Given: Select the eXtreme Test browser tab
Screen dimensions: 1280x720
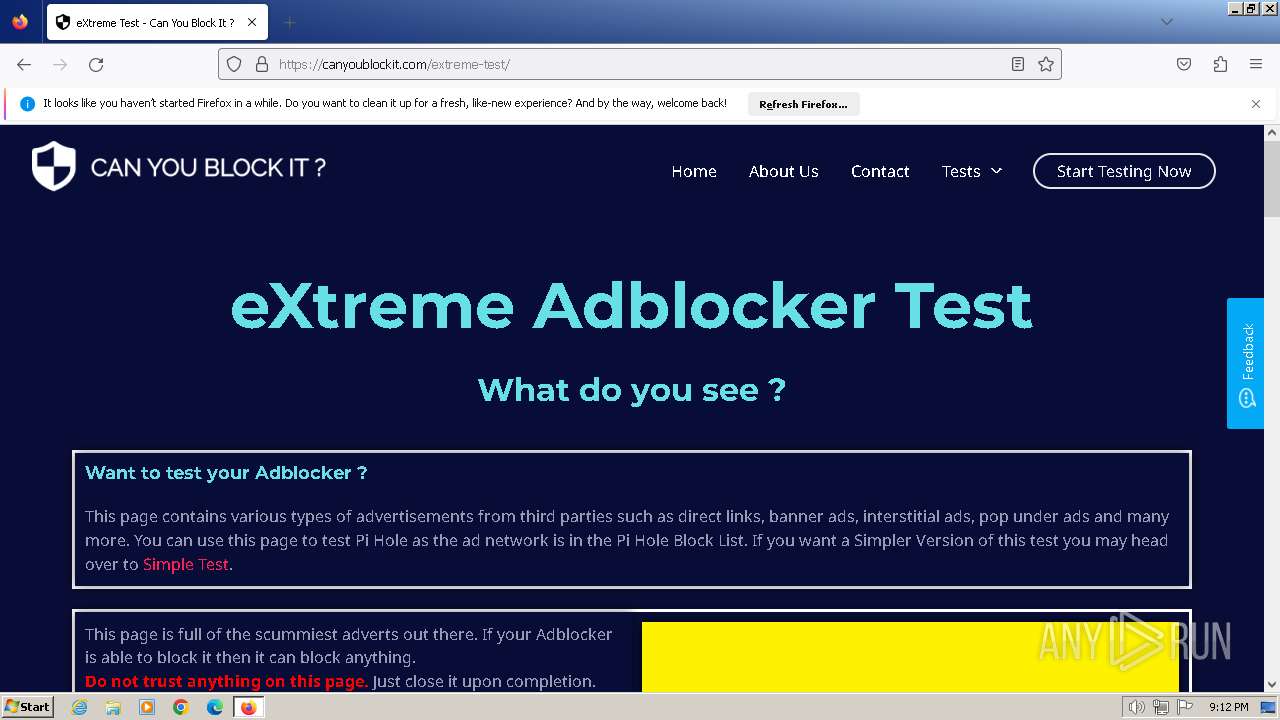Looking at the screenshot, I should point(155,22).
